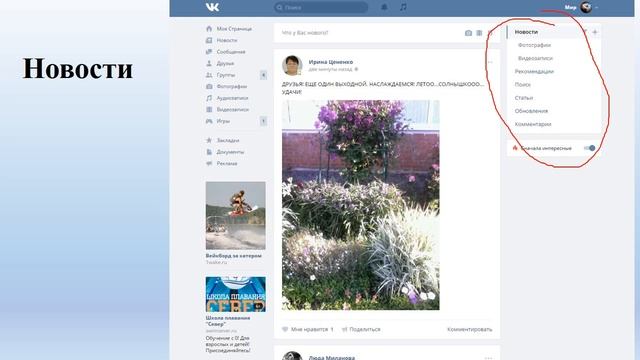
Task: Open Люда Миланова profile link
Action: coord(331,358)
